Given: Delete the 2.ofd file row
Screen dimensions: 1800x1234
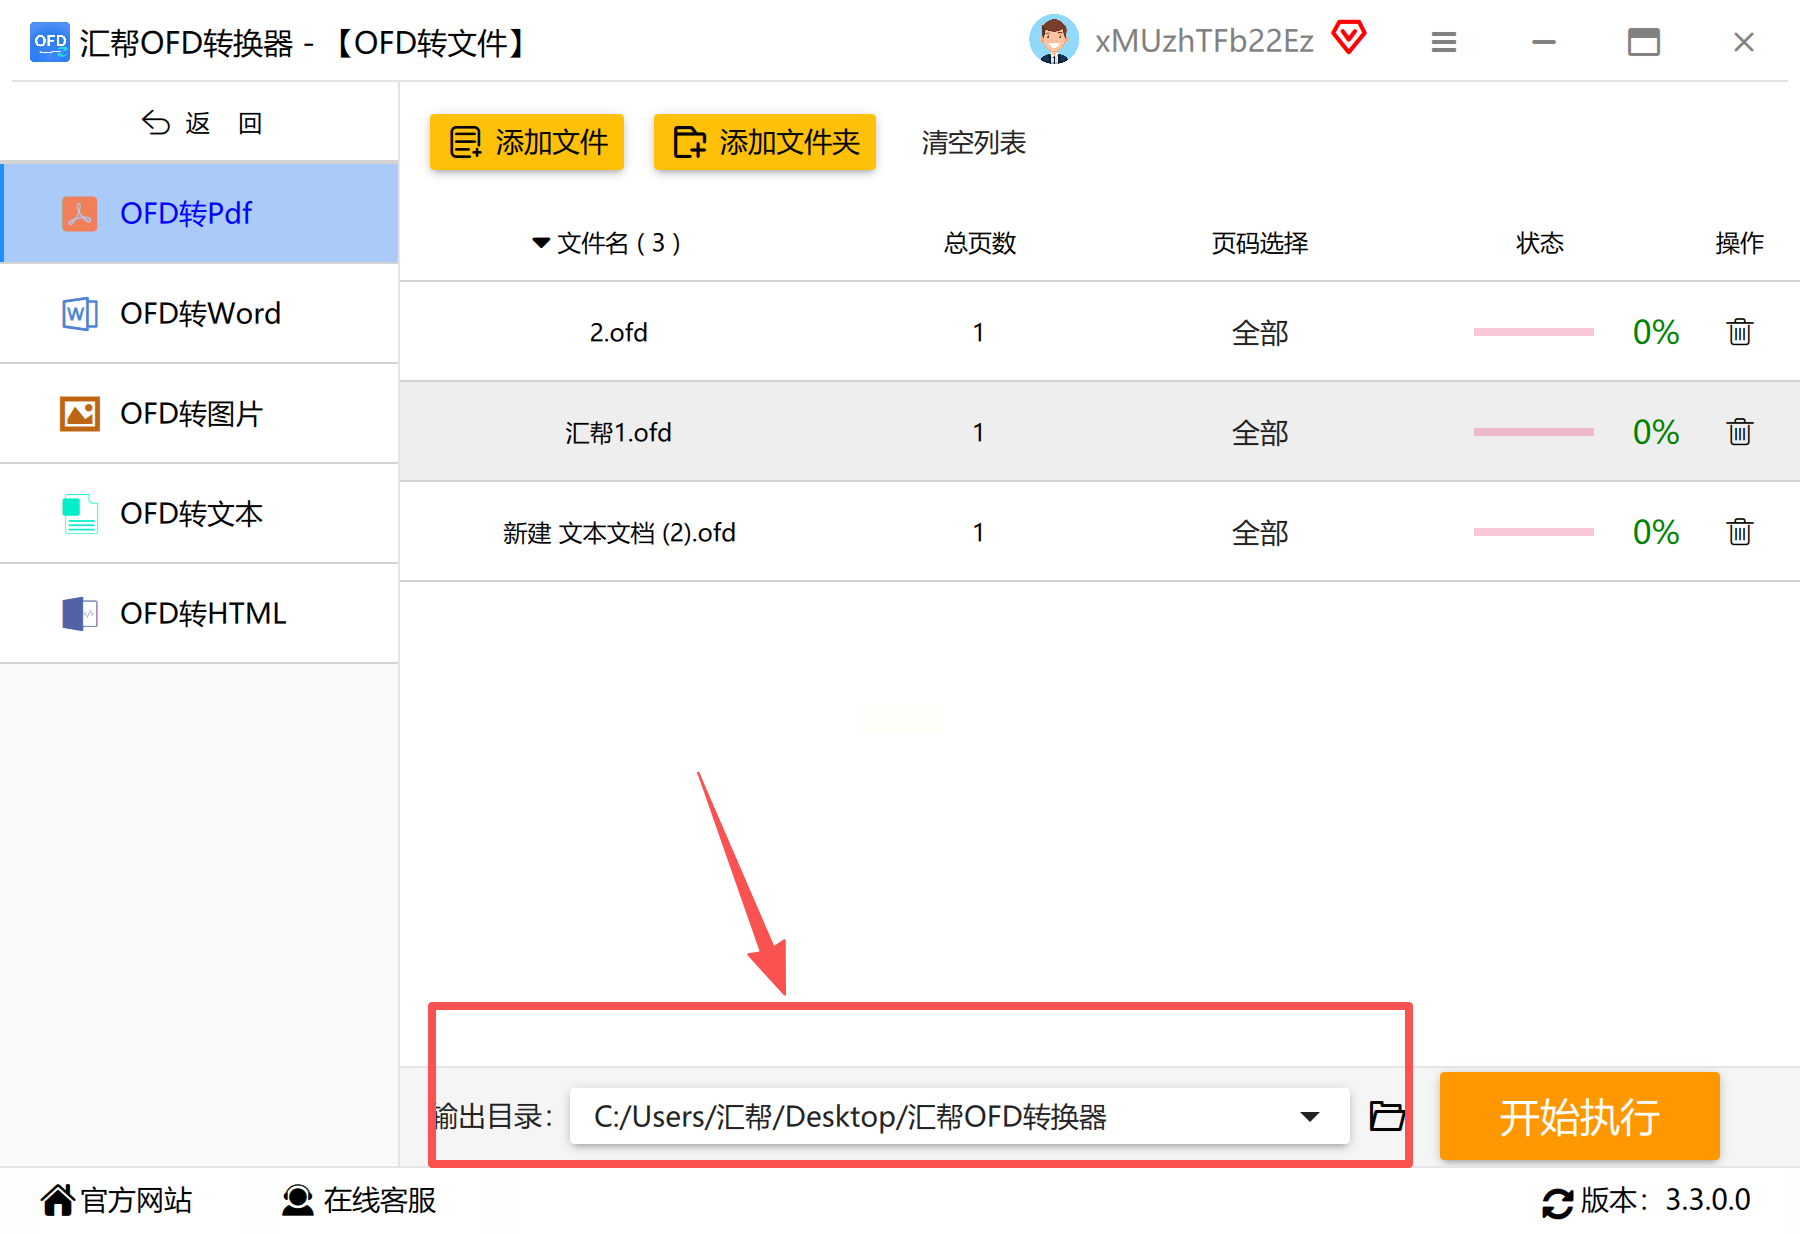Looking at the screenshot, I should click(1740, 331).
